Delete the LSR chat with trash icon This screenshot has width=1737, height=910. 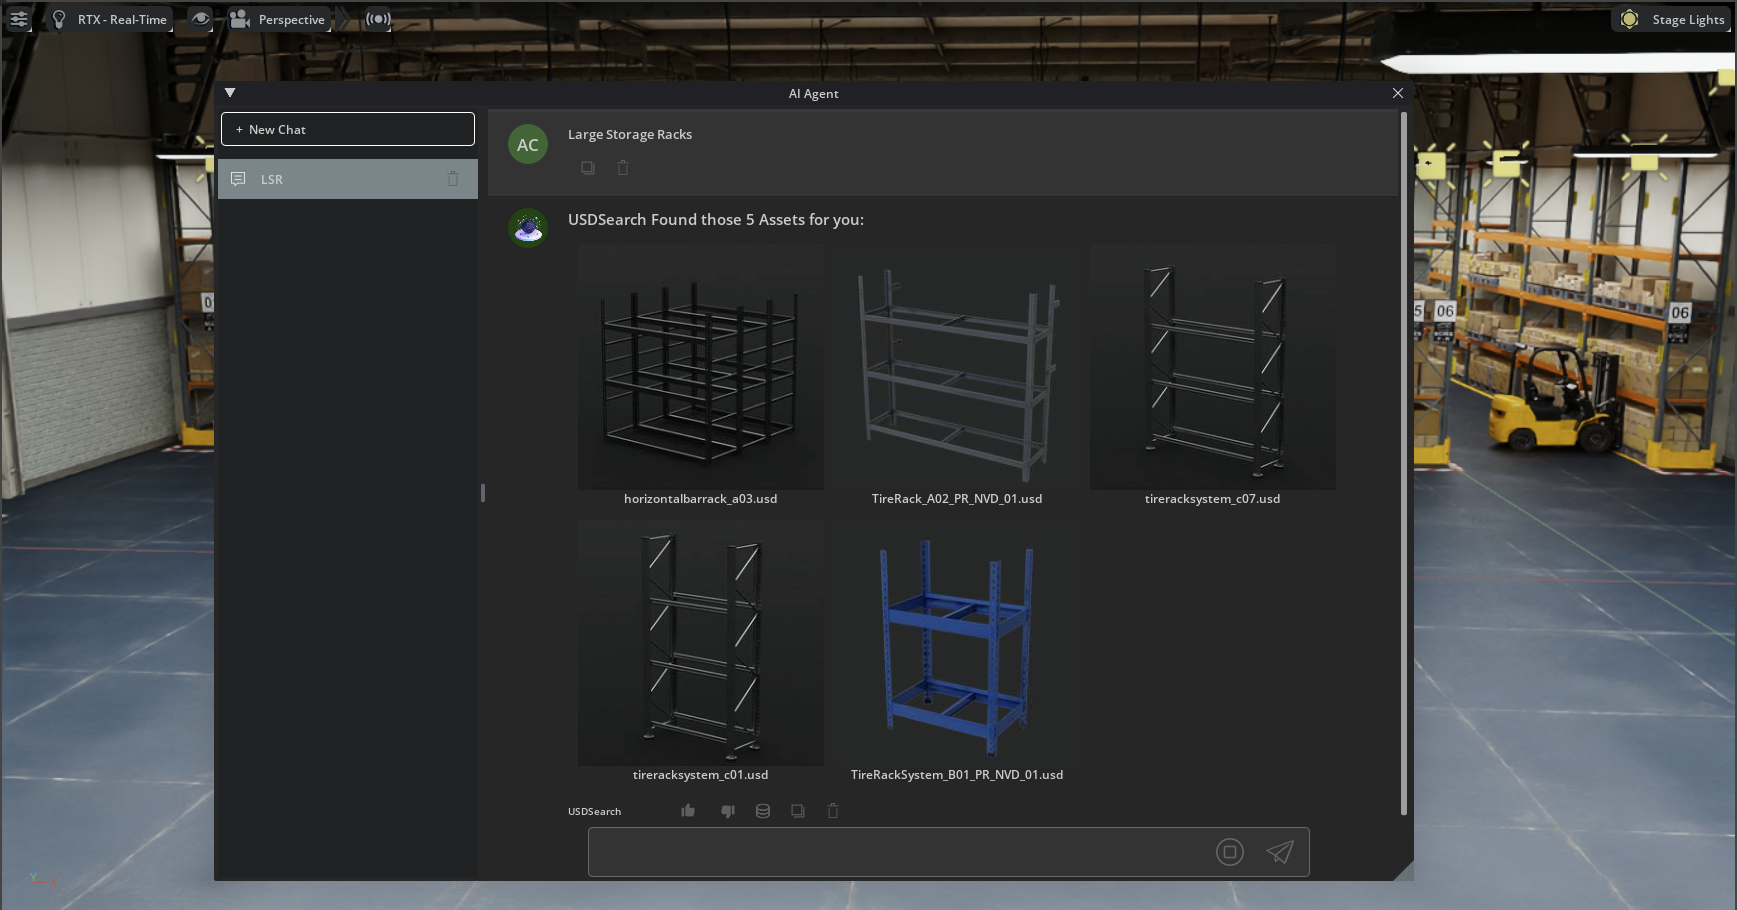[x=453, y=179]
